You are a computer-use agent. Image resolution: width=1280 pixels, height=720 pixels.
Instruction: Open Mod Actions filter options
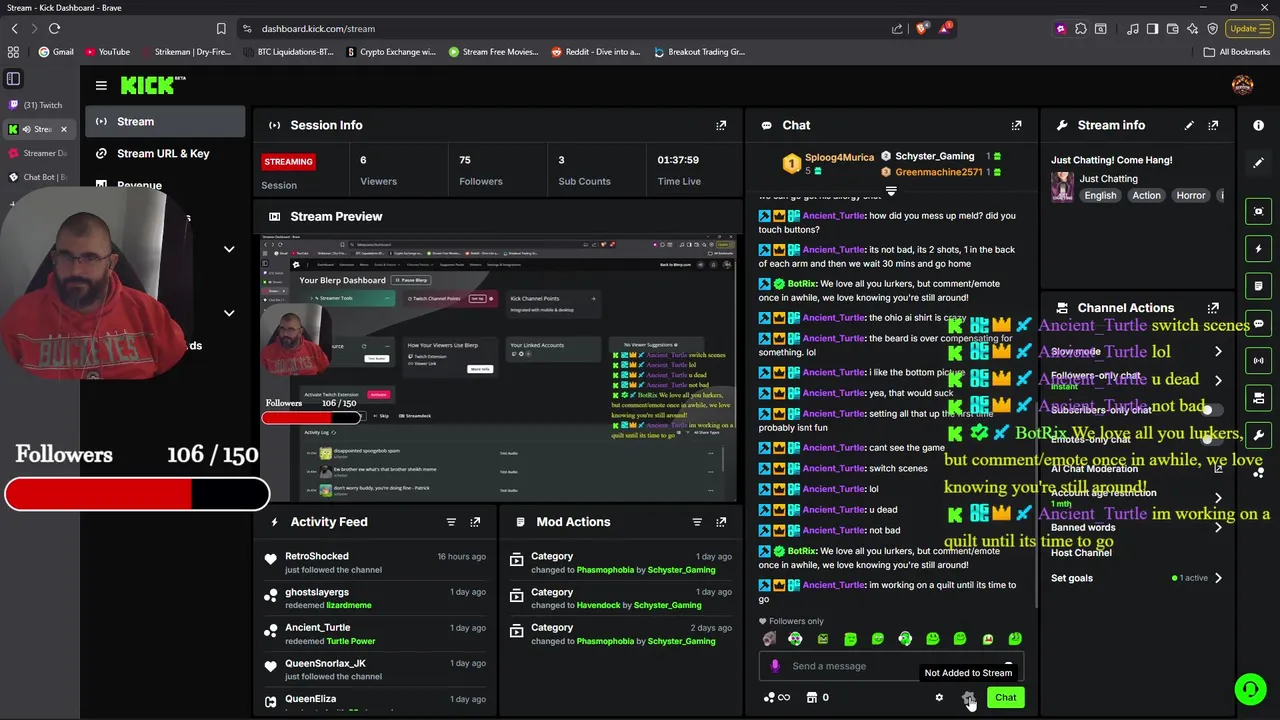point(697,522)
